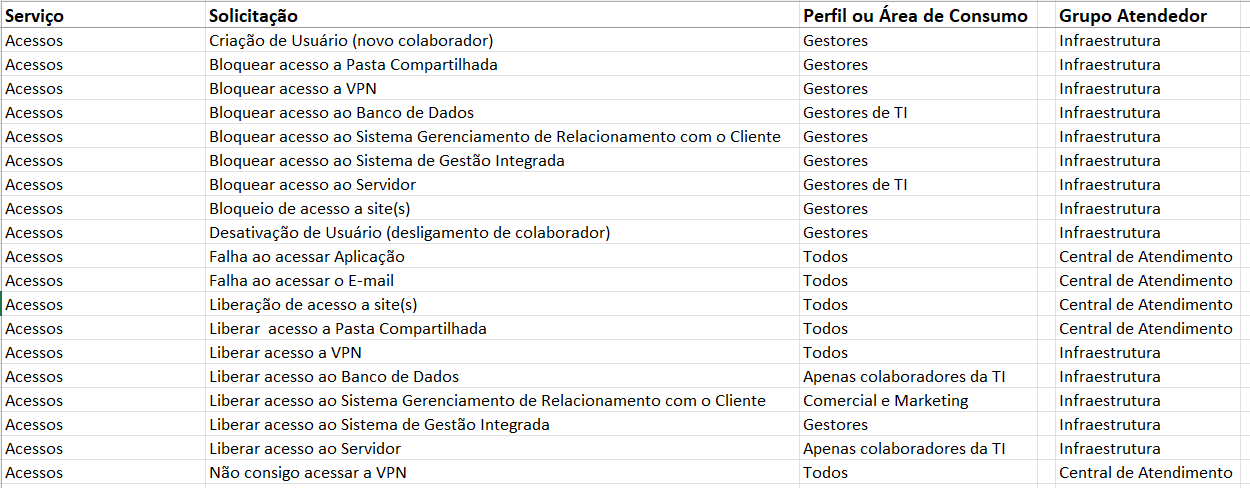The width and height of the screenshot is (1250, 488).
Task: Select the 'Bloquear acesso ao Banco de Dados' cell
Action: pyautogui.click(x=341, y=113)
